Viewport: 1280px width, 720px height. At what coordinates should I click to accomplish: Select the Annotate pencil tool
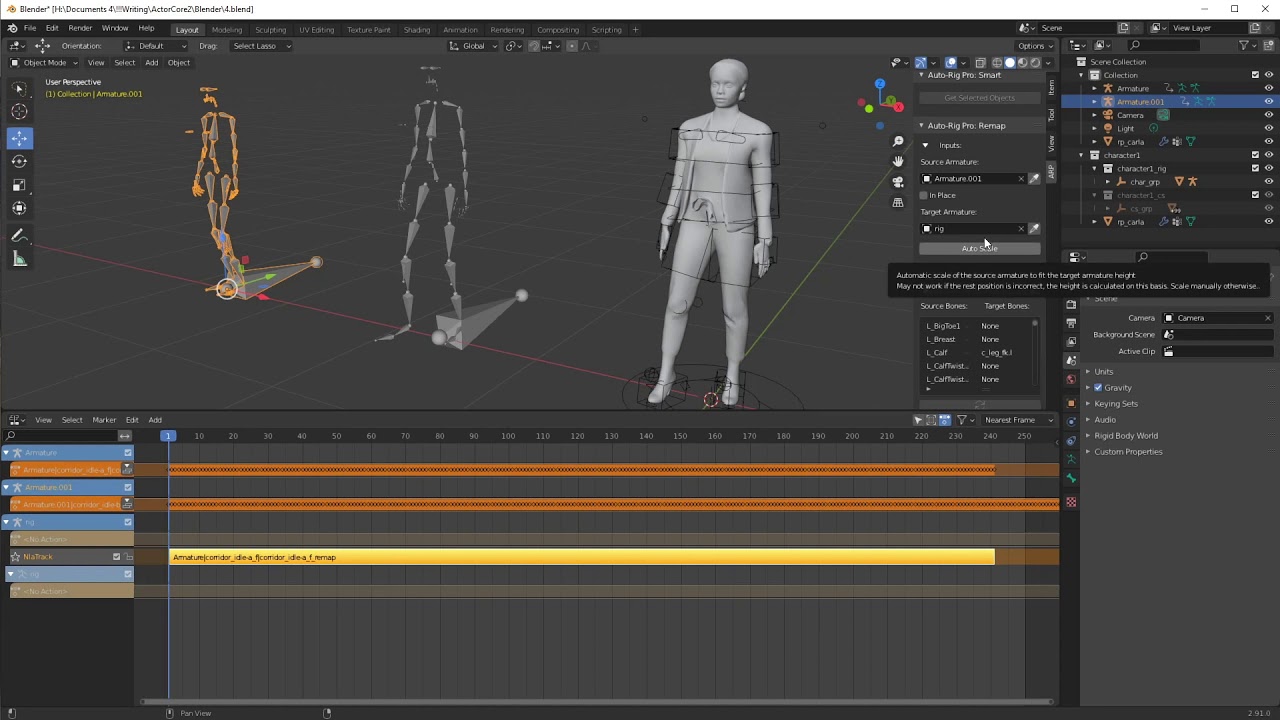pos(19,236)
